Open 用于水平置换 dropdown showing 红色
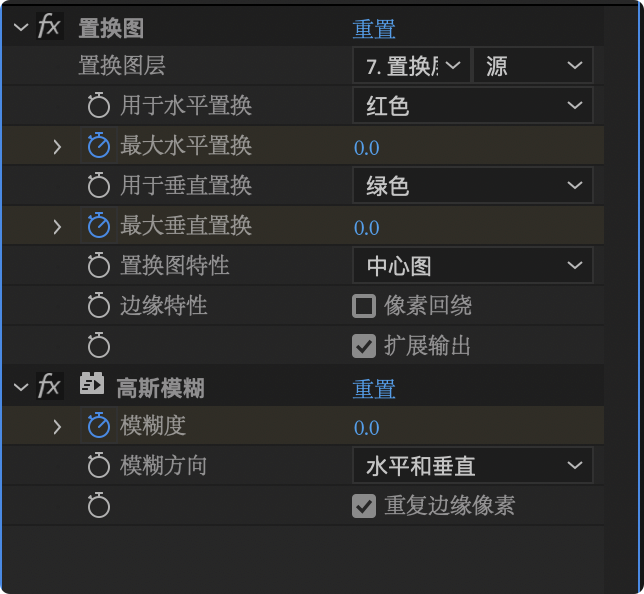 [x=473, y=105]
